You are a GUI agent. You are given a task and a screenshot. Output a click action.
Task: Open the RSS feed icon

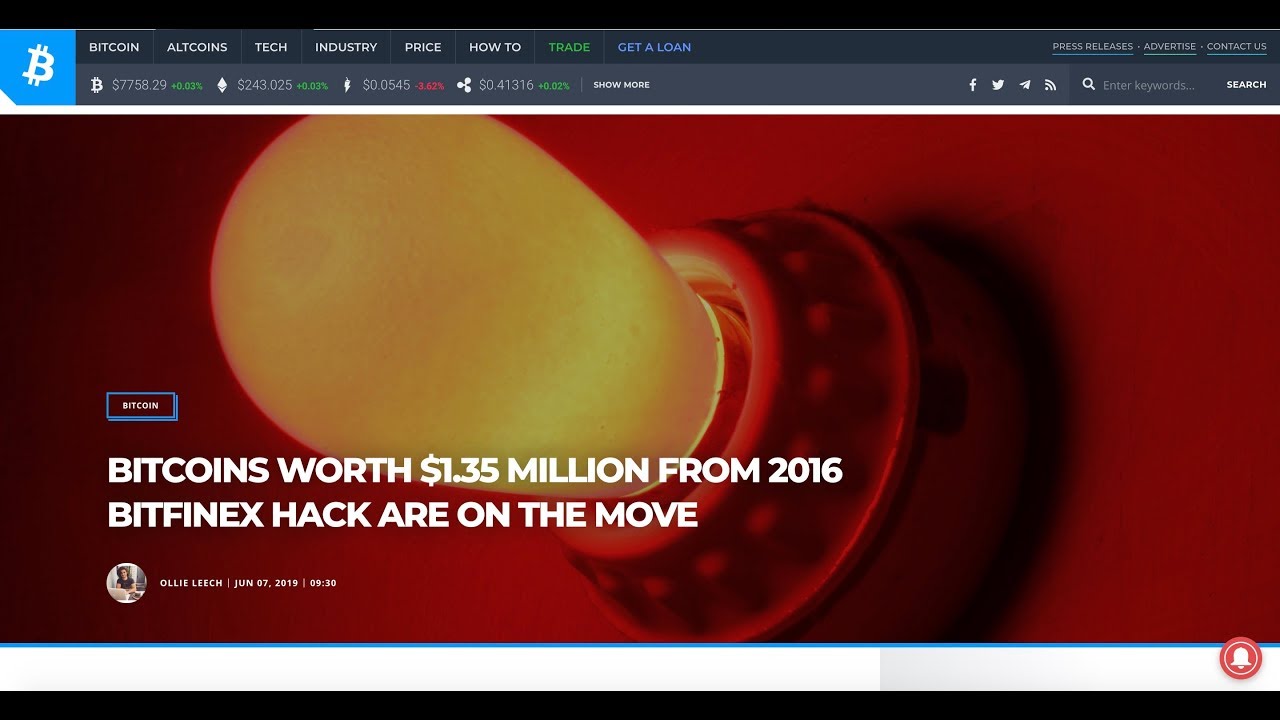pyautogui.click(x=1050, y=85)
